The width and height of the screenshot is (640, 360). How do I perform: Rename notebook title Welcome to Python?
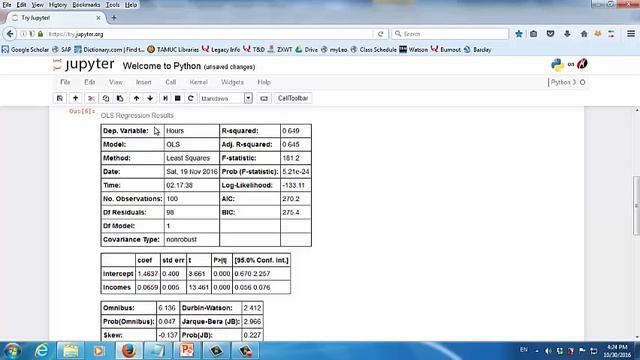[162, 66]
